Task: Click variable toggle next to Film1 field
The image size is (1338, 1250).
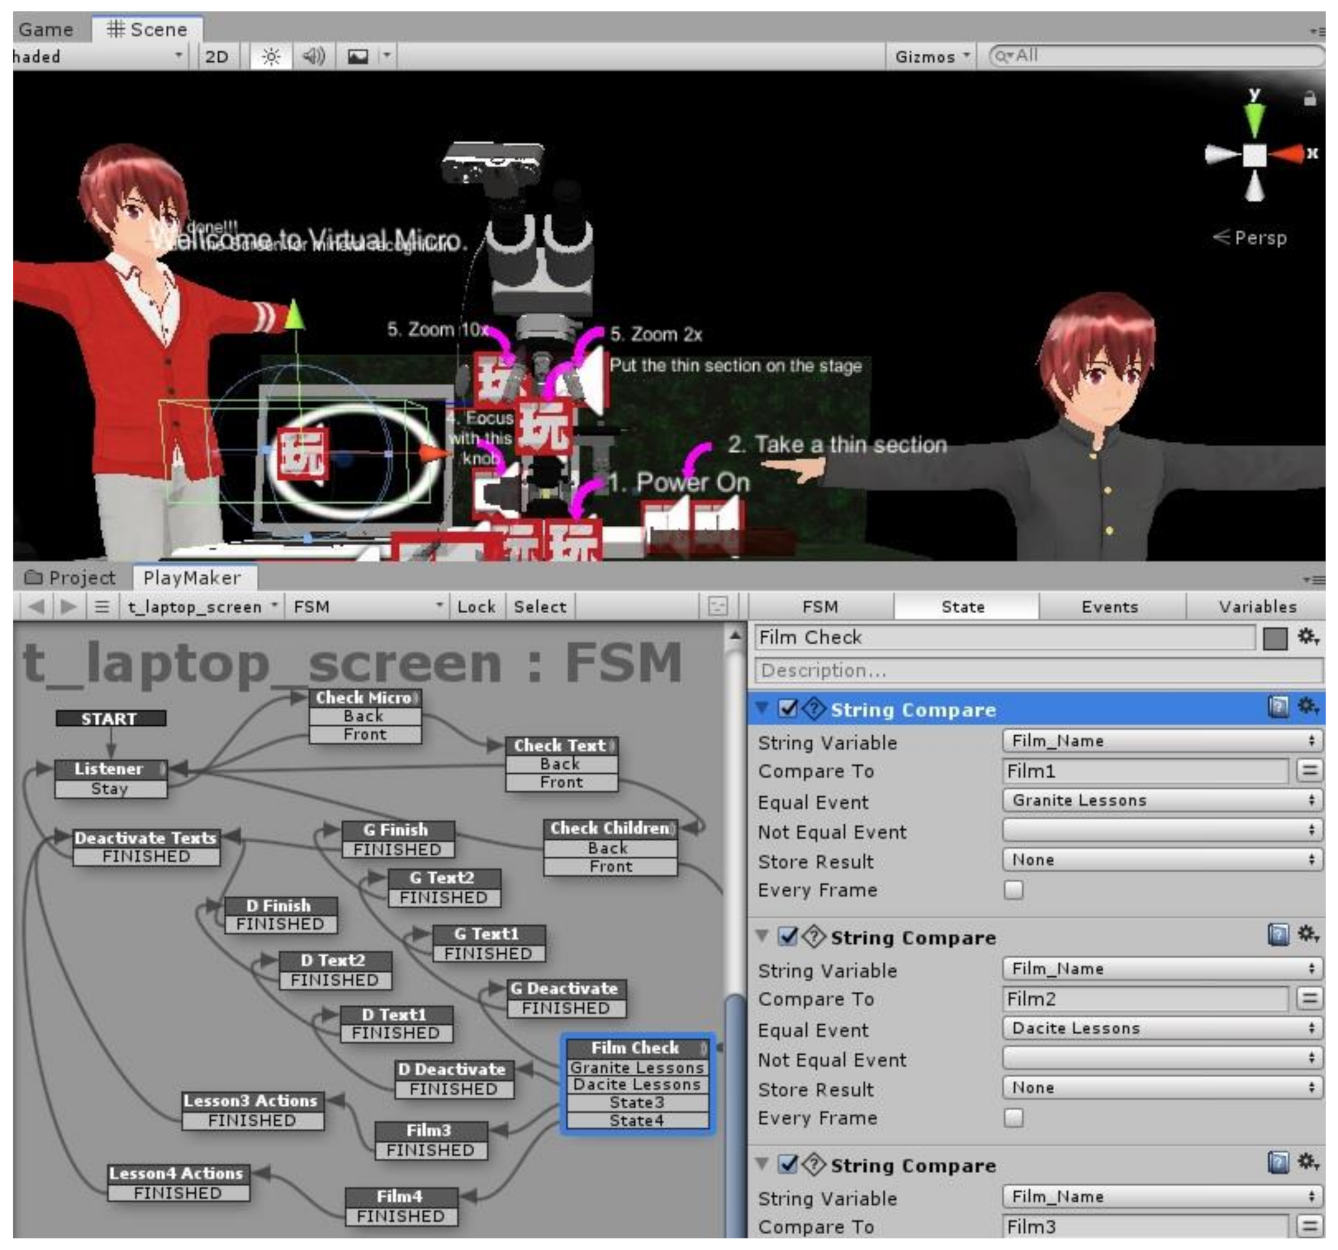Action: tap(1309, 771)
